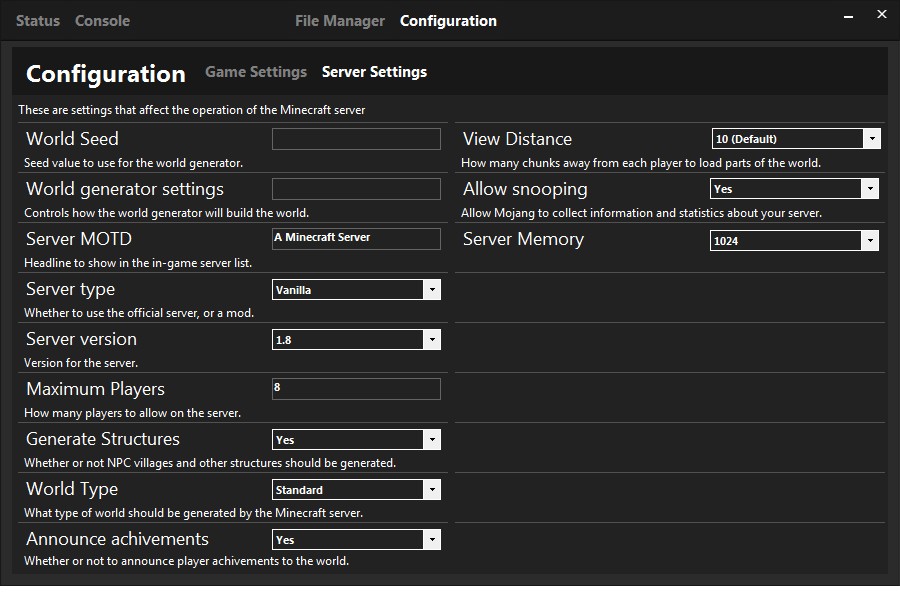Open the Server Memory dropdown
The width and height of the screenshot is (900, 600).
pos(870,239)
